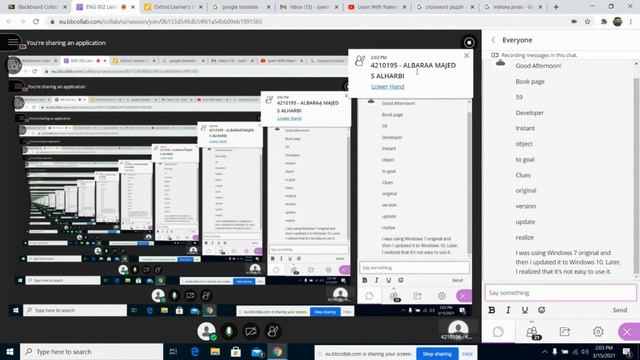
Task: Open the Collaborate session menu hamburger icon
Action: pyautogui.click(x=13, y=42)
